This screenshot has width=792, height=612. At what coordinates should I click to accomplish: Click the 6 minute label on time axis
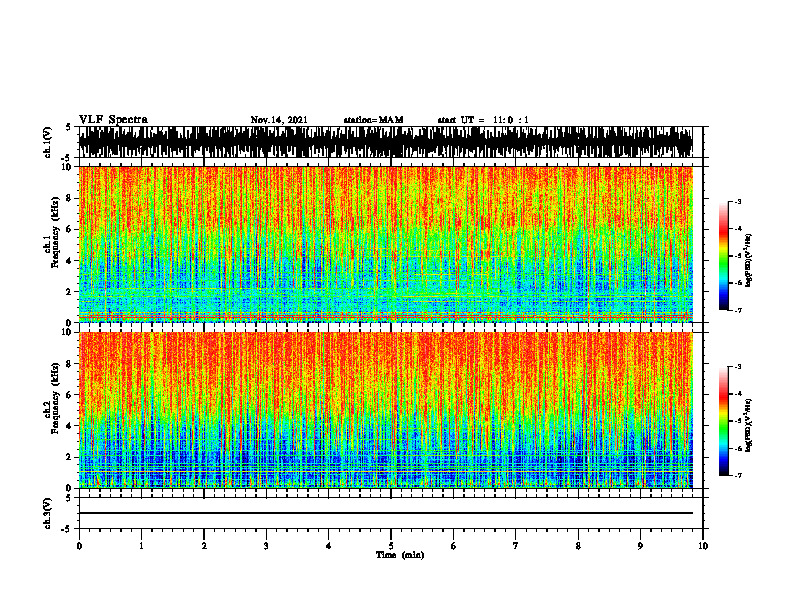454,546
